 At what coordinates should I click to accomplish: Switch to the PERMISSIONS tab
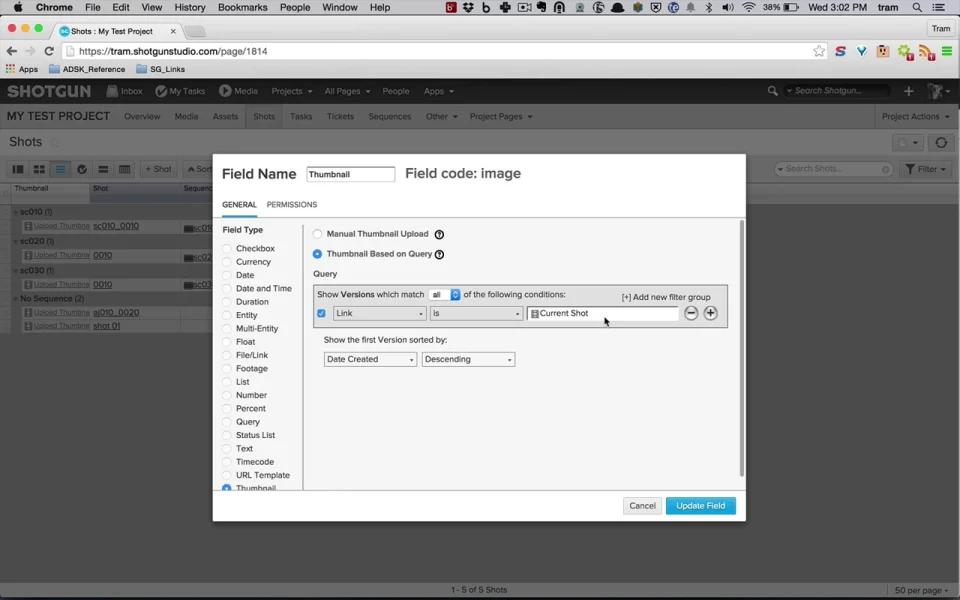[x=291, y=204]
